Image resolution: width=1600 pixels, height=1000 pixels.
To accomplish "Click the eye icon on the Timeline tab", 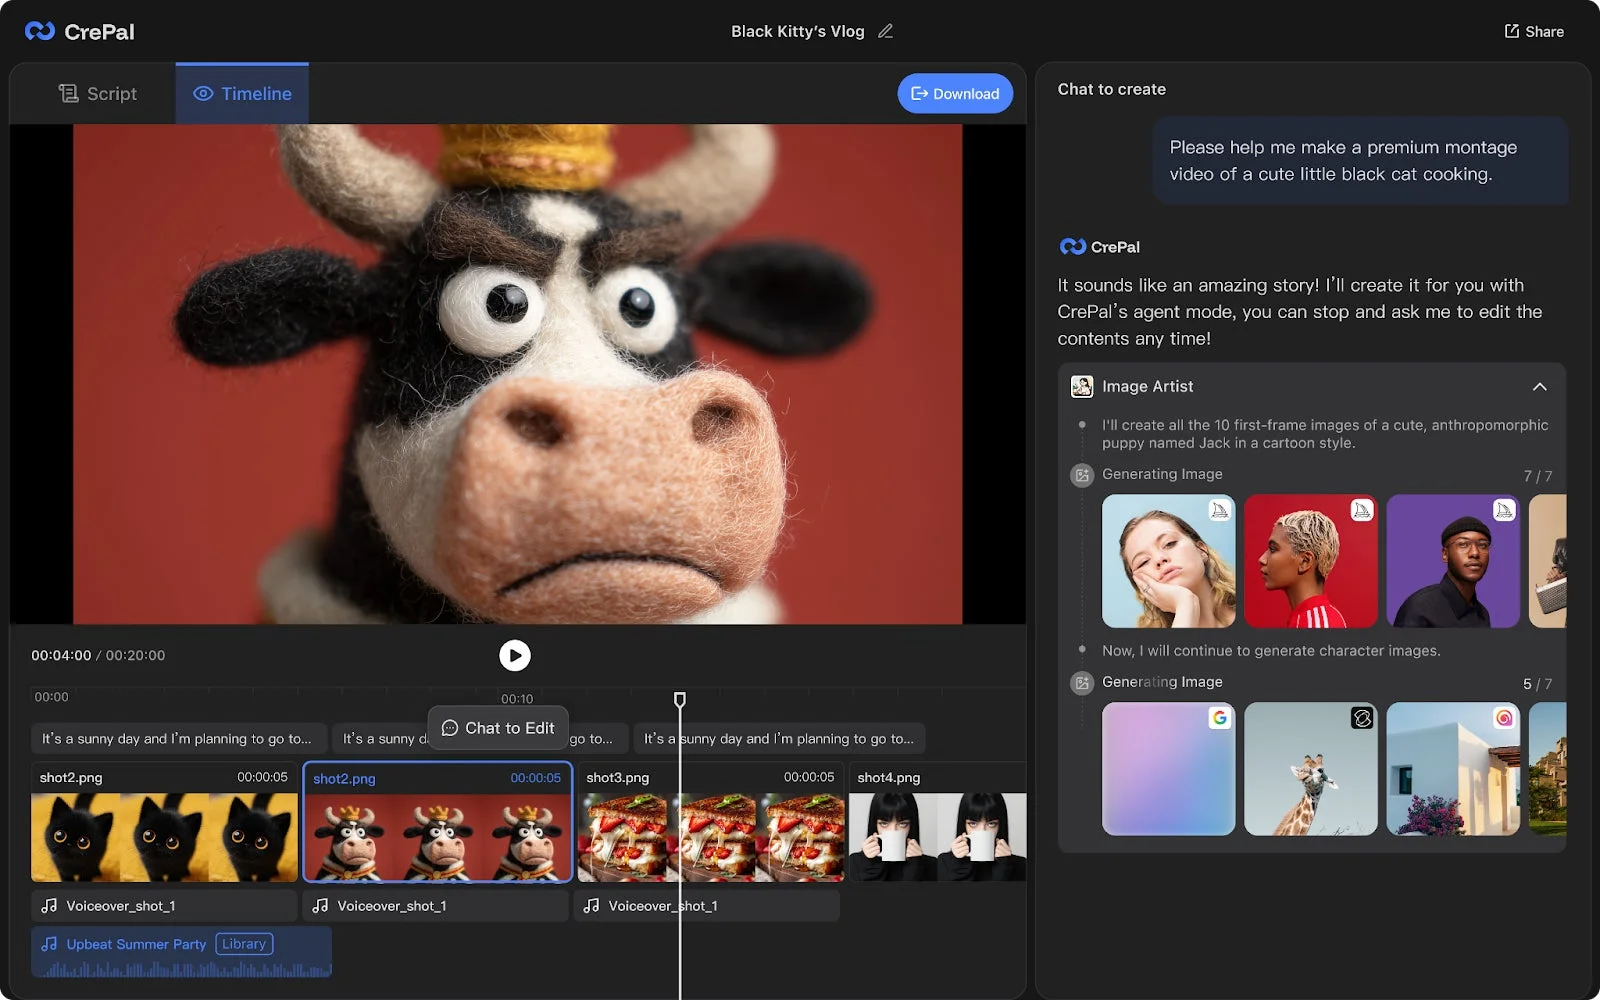I will pyautogui.click(x=203, y=93).
